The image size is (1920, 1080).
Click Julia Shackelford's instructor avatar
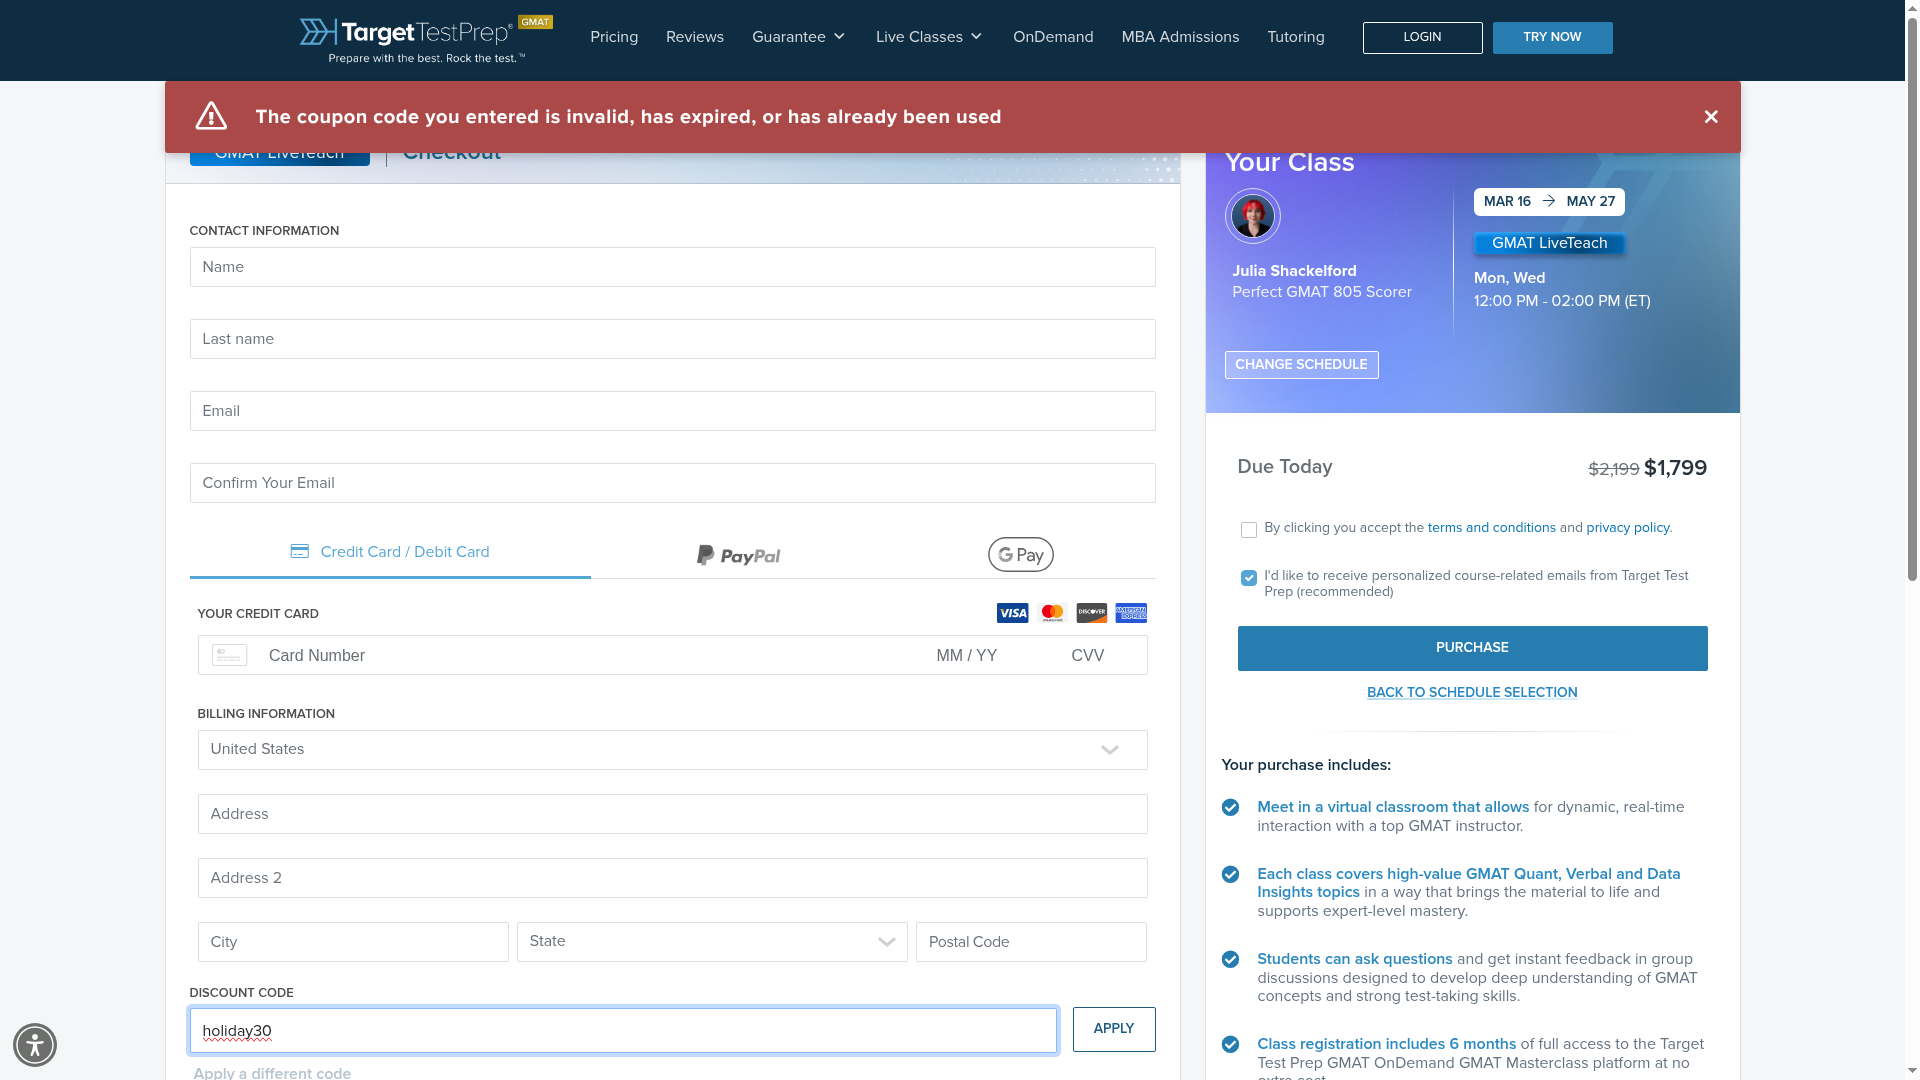pos(1252,216)
